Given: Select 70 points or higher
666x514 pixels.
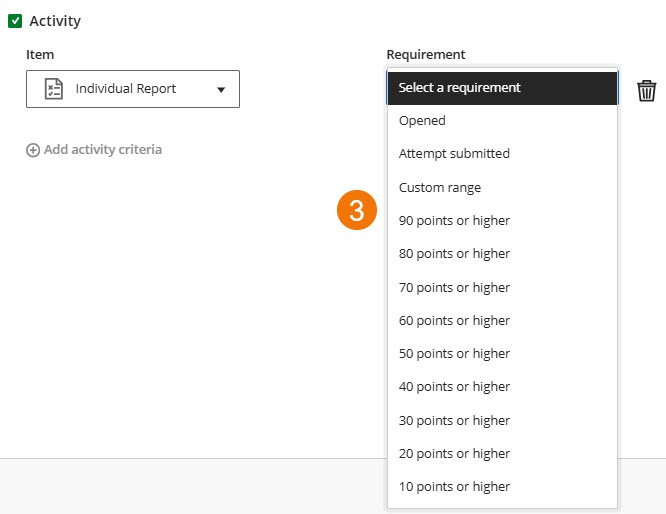Looking at the screenshot, I should 454,288.
